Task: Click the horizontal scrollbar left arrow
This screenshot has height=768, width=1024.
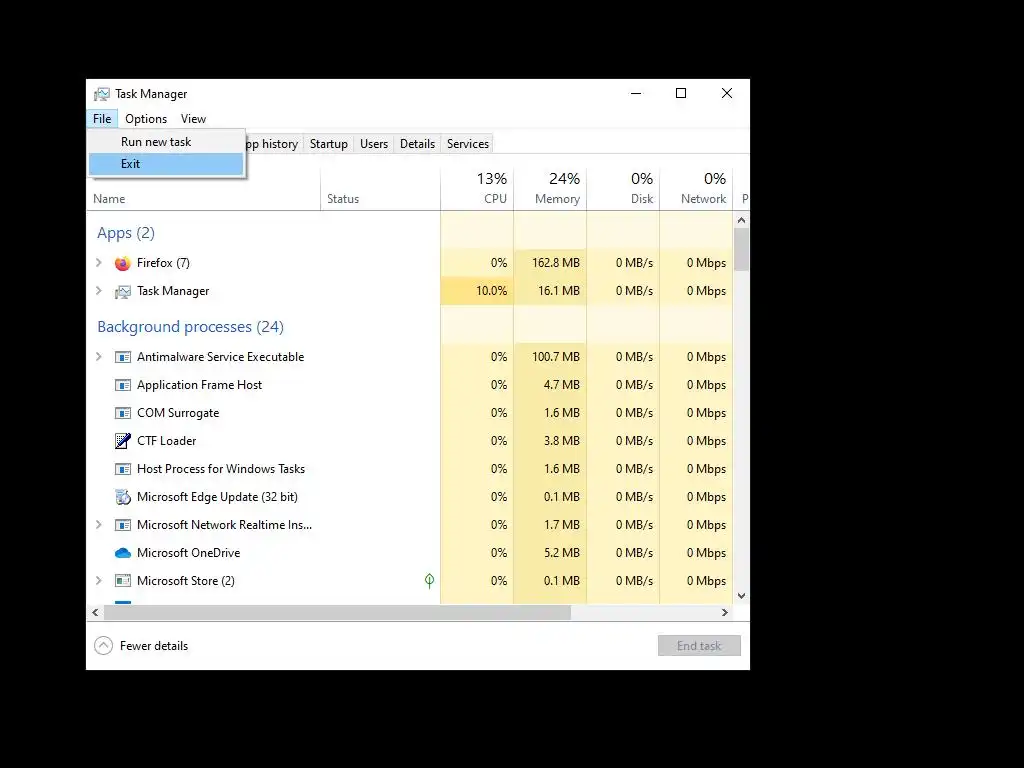Action: pos(95,613)
